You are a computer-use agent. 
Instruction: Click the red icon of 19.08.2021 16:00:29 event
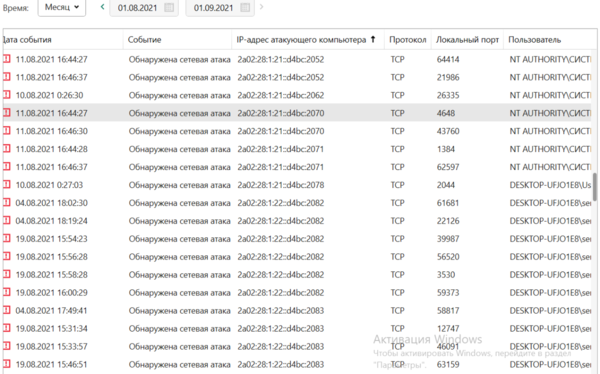click(7, 292)
